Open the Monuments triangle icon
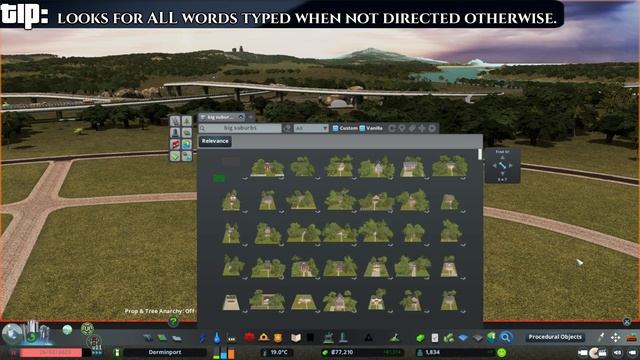Viewport: 640px width, 360px height. (369, 338)
